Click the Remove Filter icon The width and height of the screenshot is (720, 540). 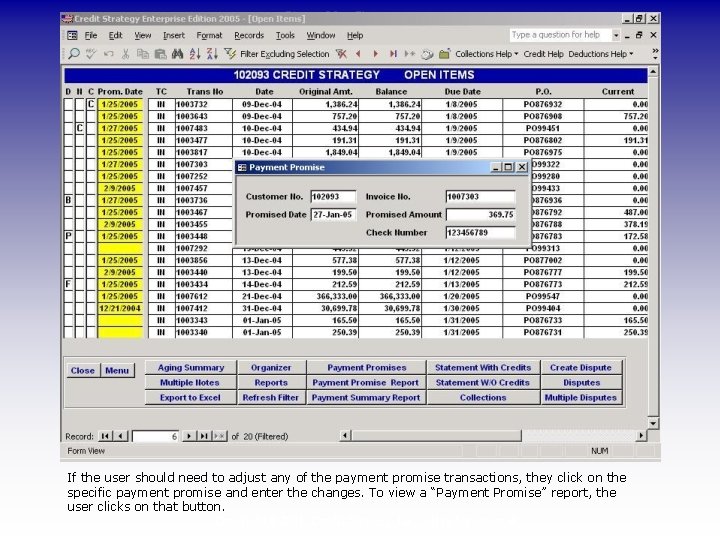coord(341,54)
